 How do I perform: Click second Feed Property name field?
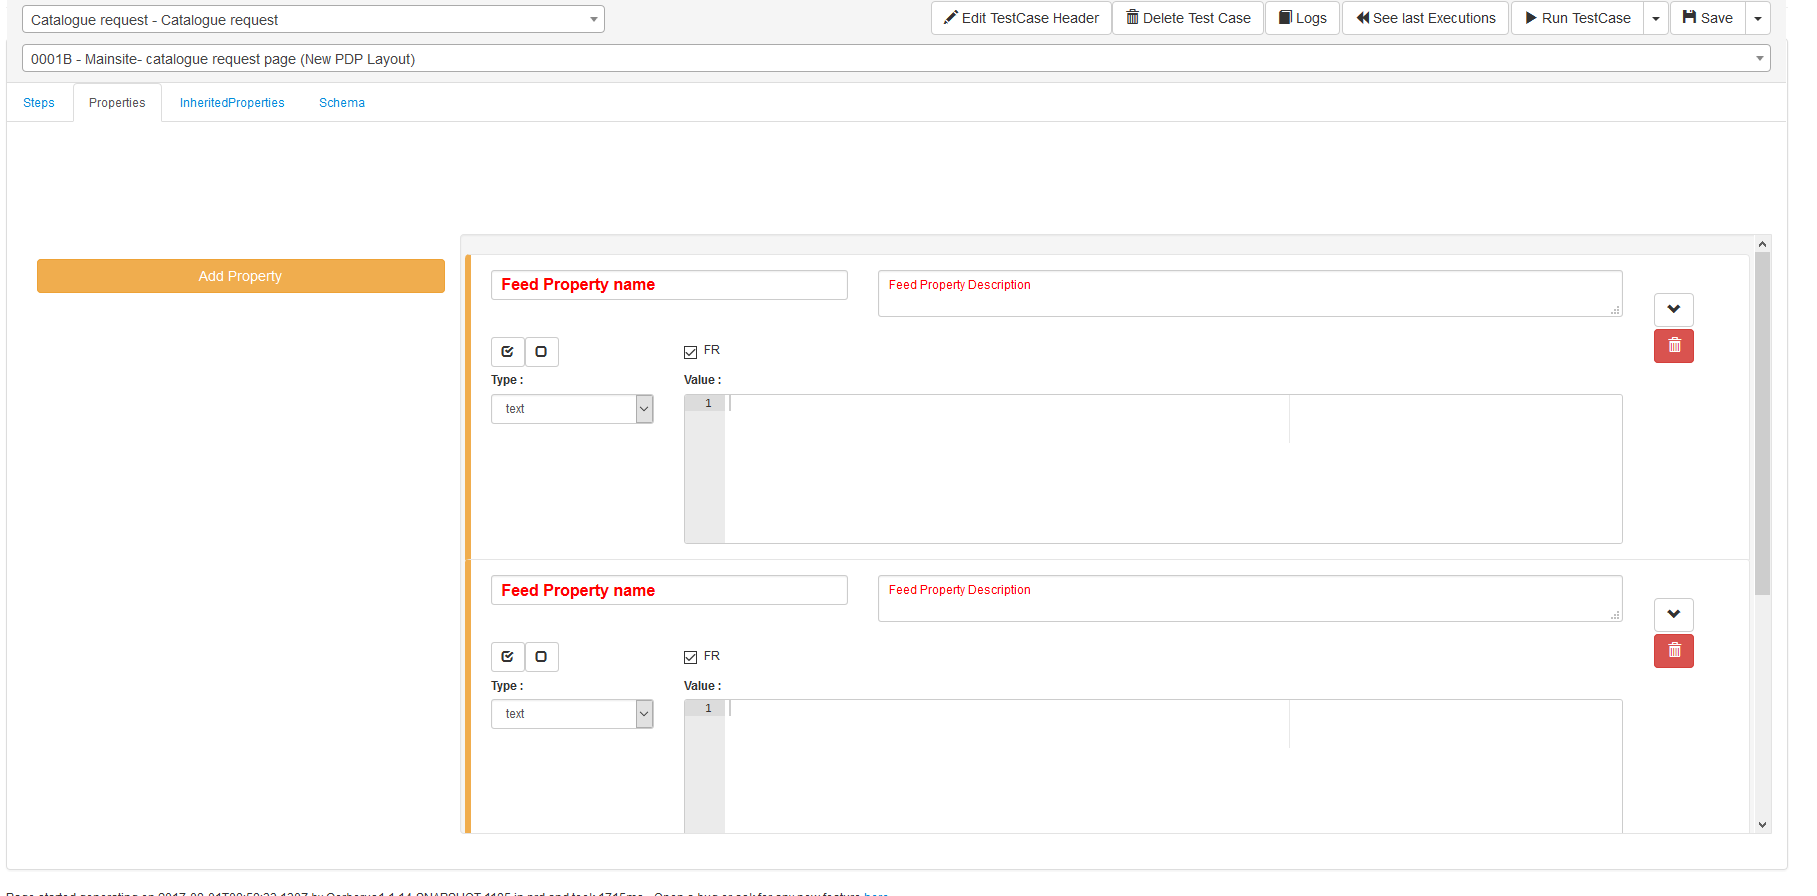[x=669, y=590]
